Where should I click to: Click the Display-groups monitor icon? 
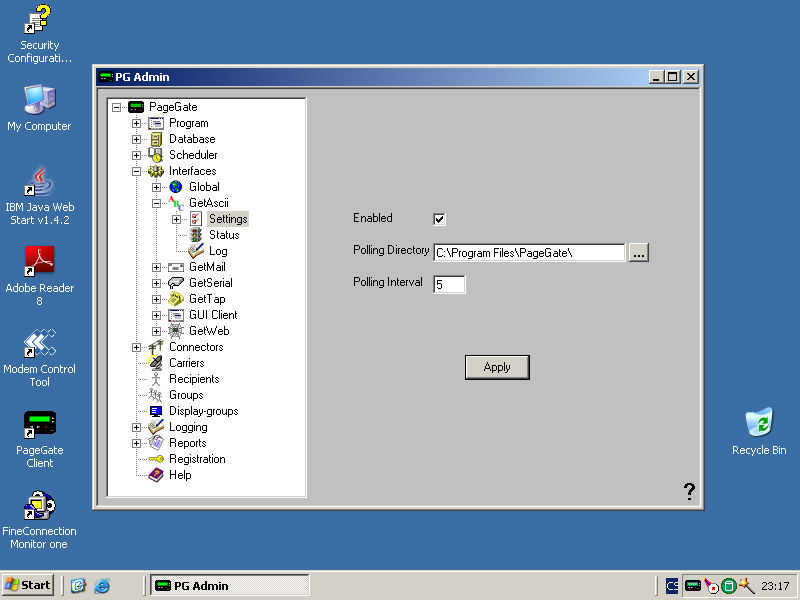[x=156, y=411]
